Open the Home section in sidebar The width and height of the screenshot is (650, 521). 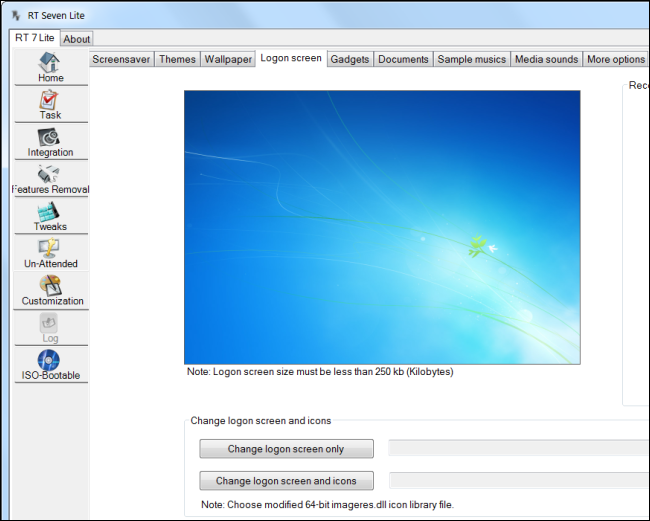51,67
